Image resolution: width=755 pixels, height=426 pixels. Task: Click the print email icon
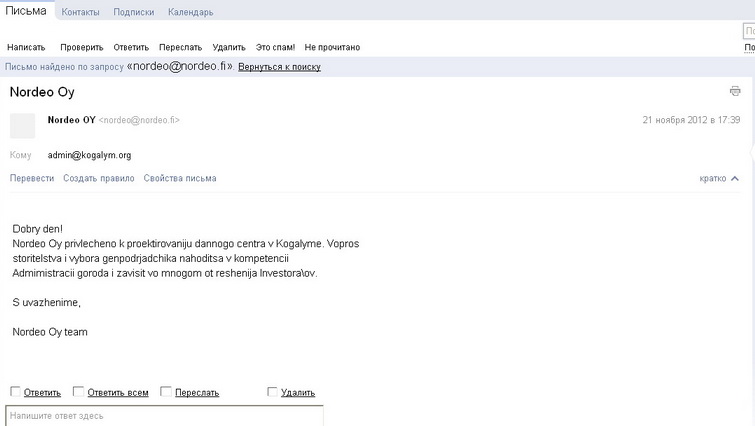tap(735, 92)
